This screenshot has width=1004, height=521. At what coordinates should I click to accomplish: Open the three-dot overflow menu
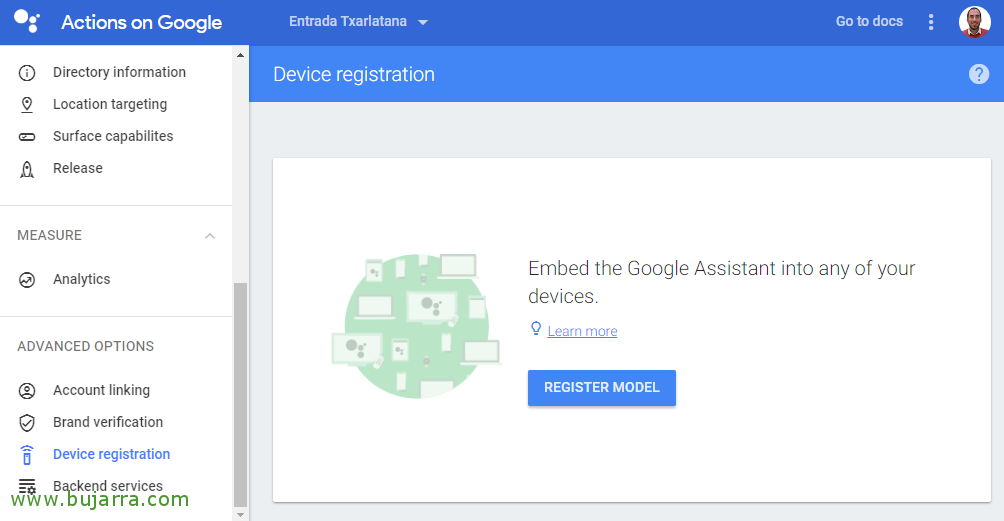[x=931, y=22]
